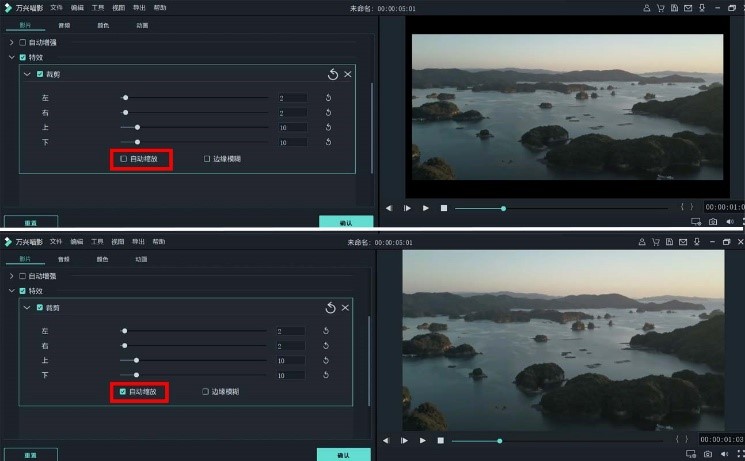Viewport: 745px width, 461px height.
Task: Enable 边缘模糊 checkbox in upper window
Action: pyautogui.click(x=207, y=159)
